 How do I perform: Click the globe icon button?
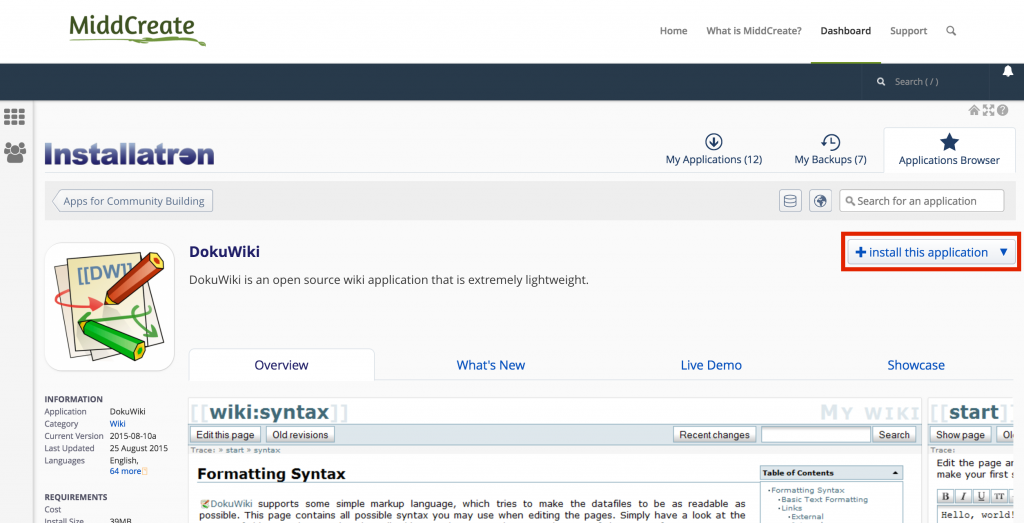820,201
